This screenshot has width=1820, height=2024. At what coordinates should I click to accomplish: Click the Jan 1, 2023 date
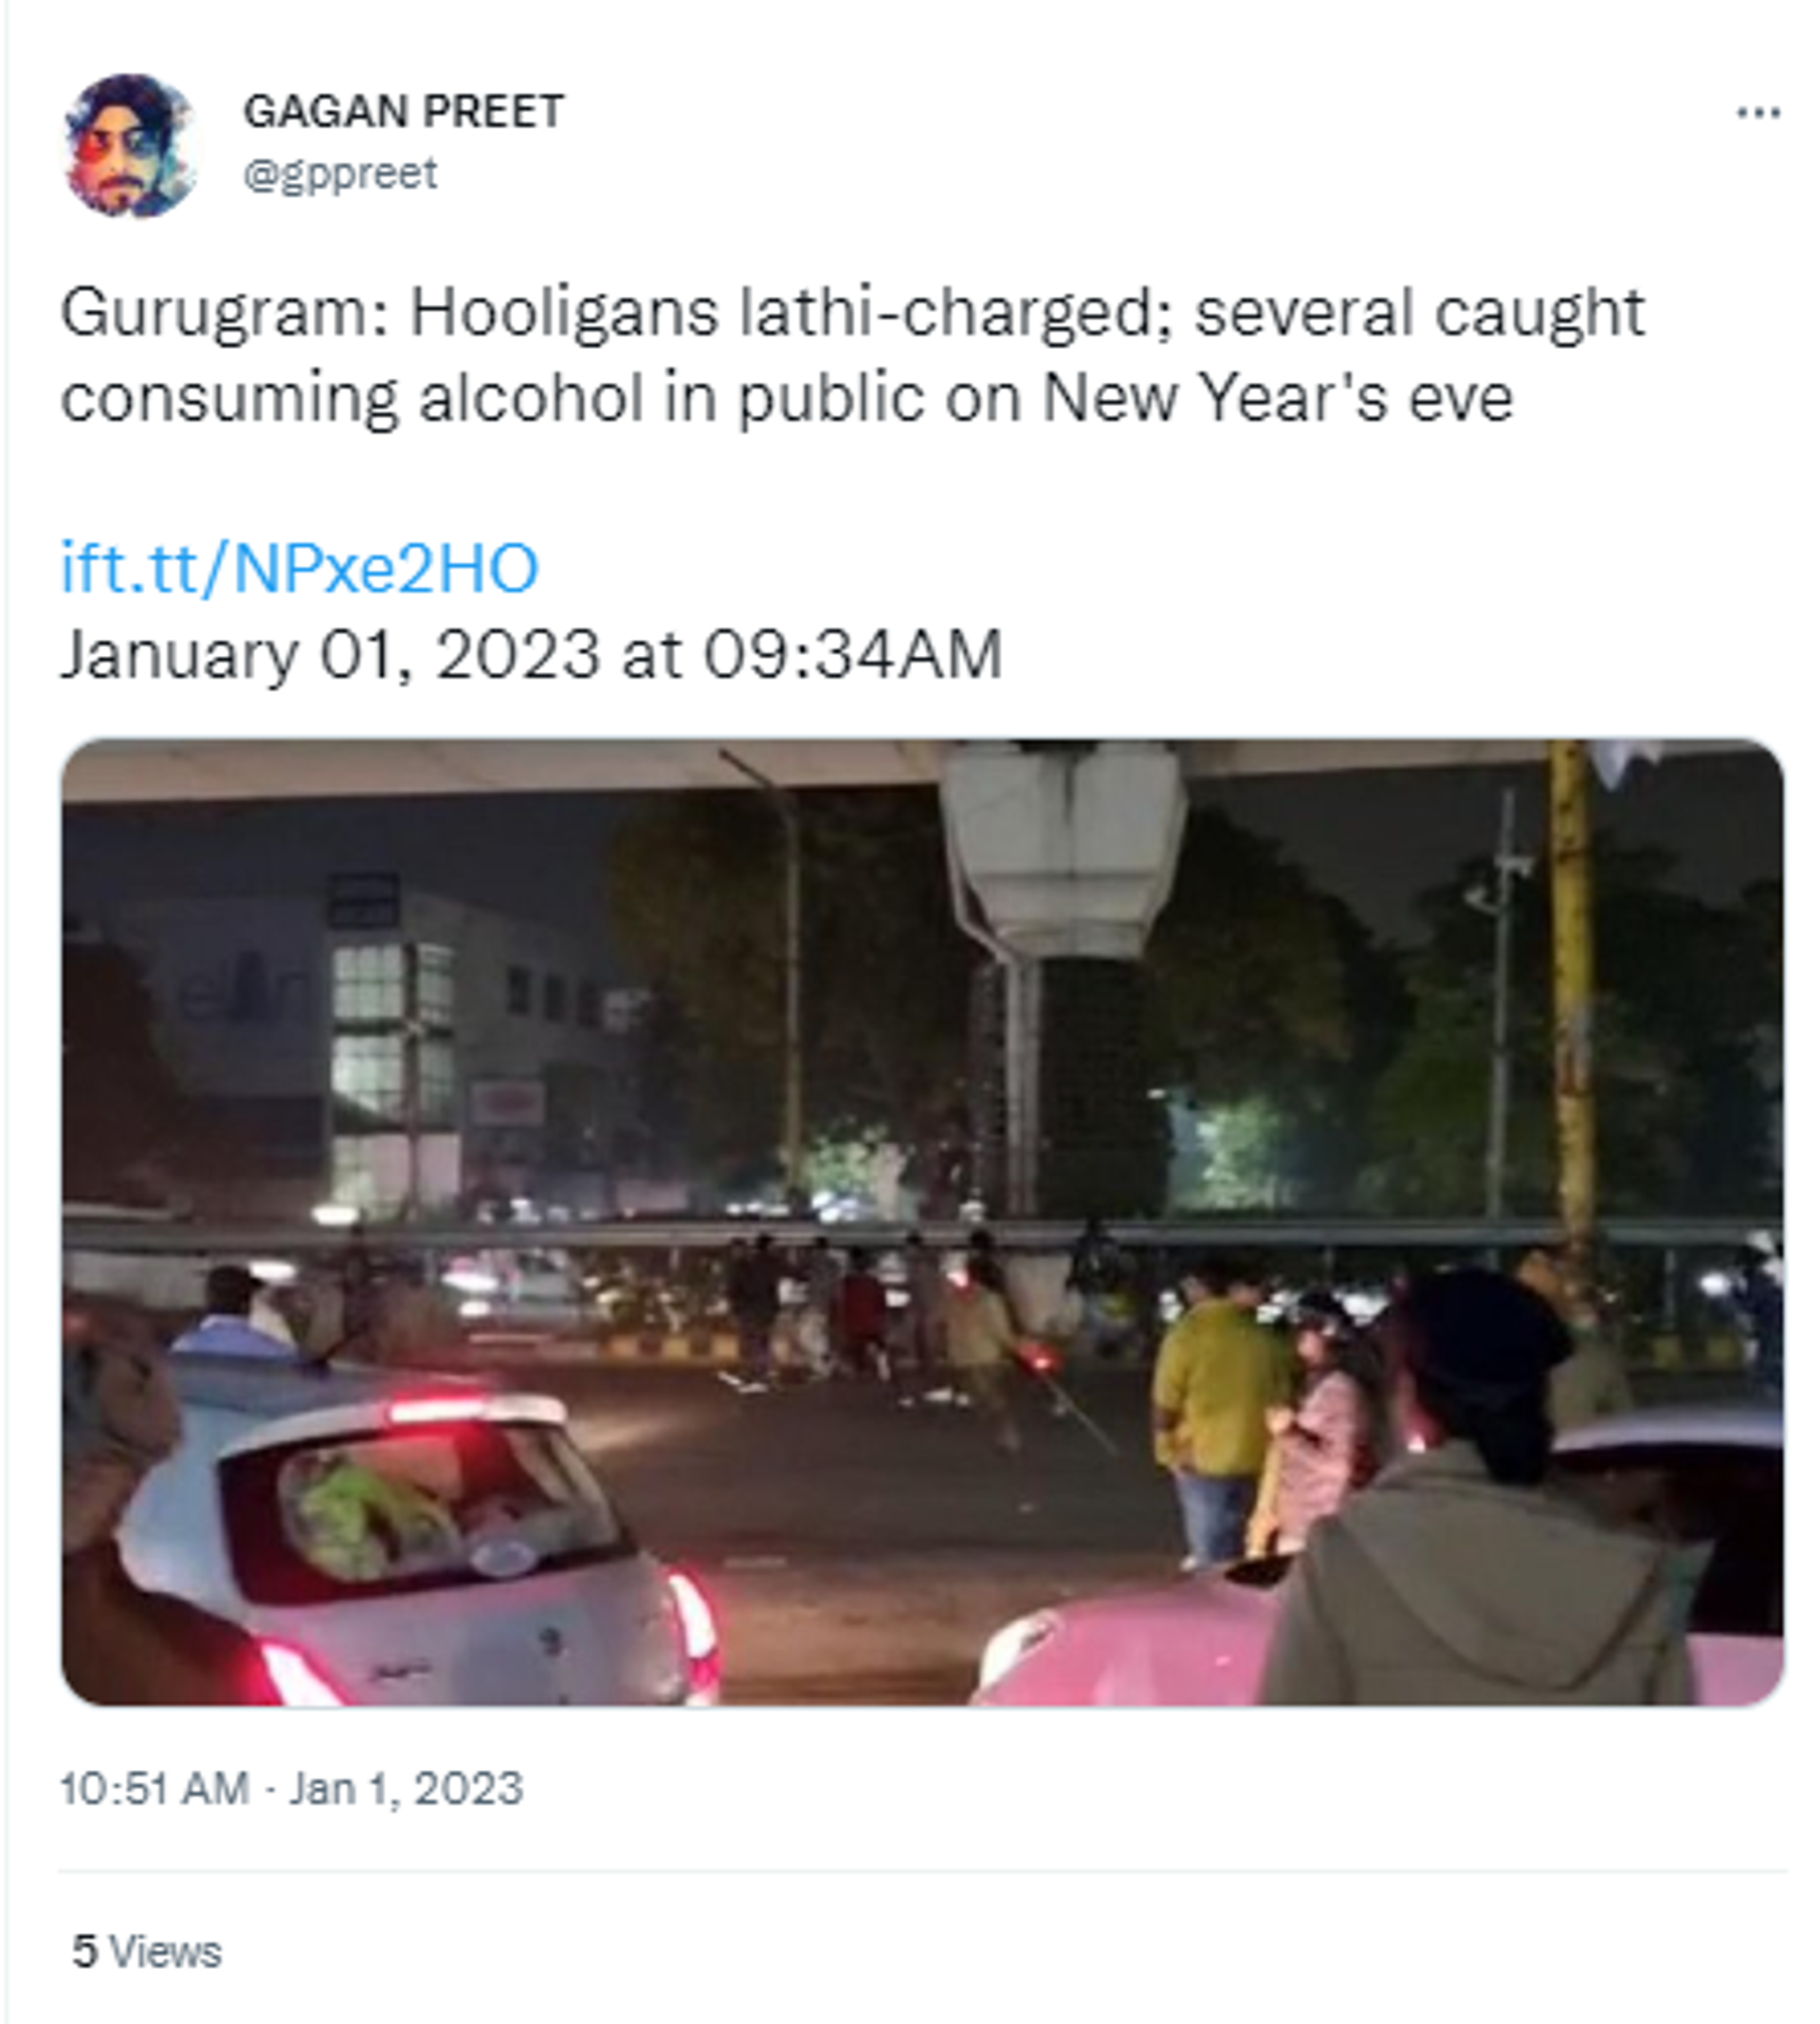(406, 1789)
